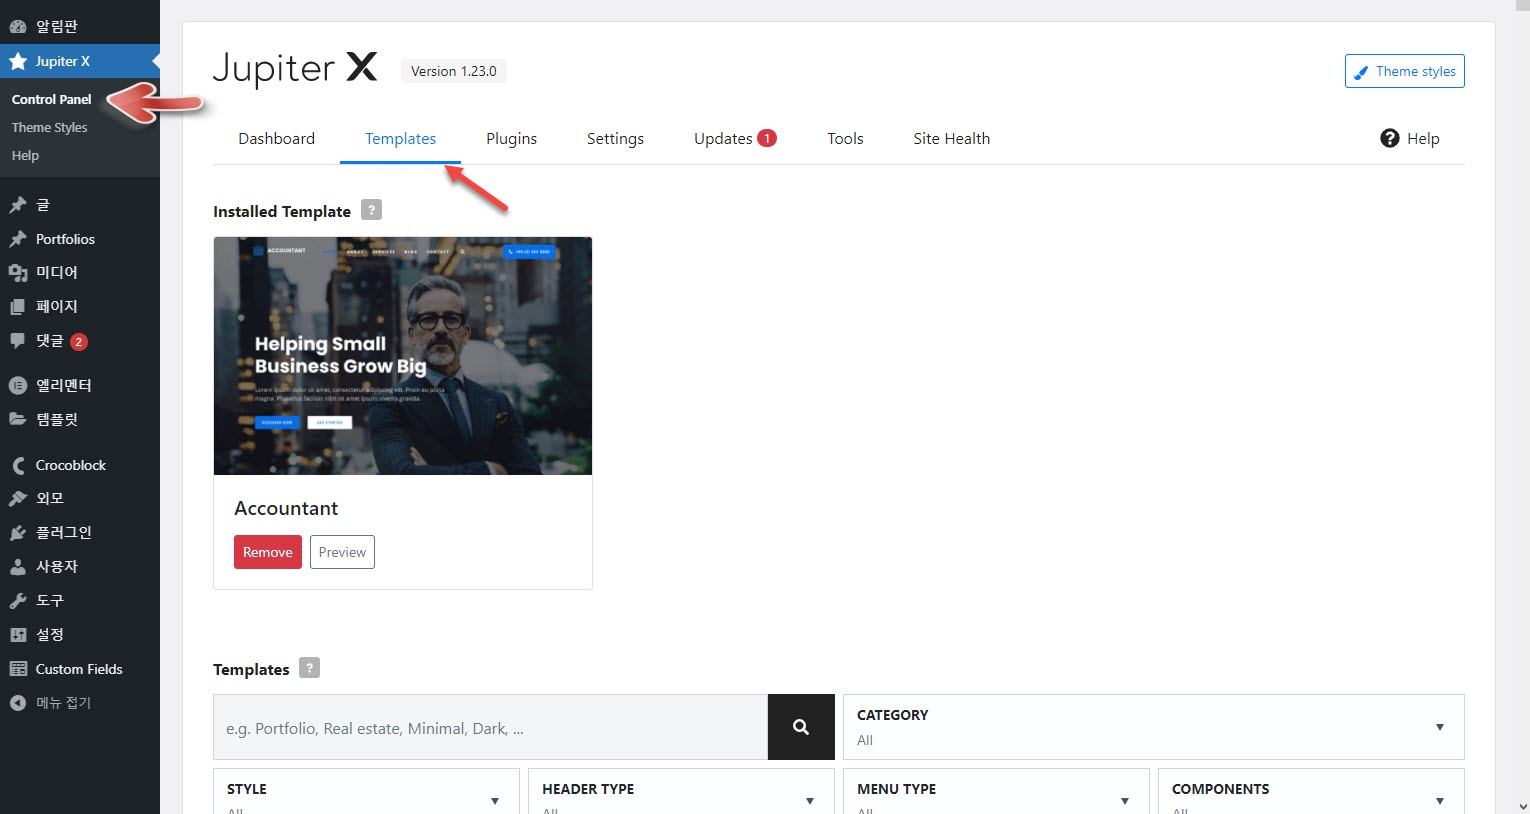
Task: Open Theme Styles submenu link
Action: pos(49,127)
